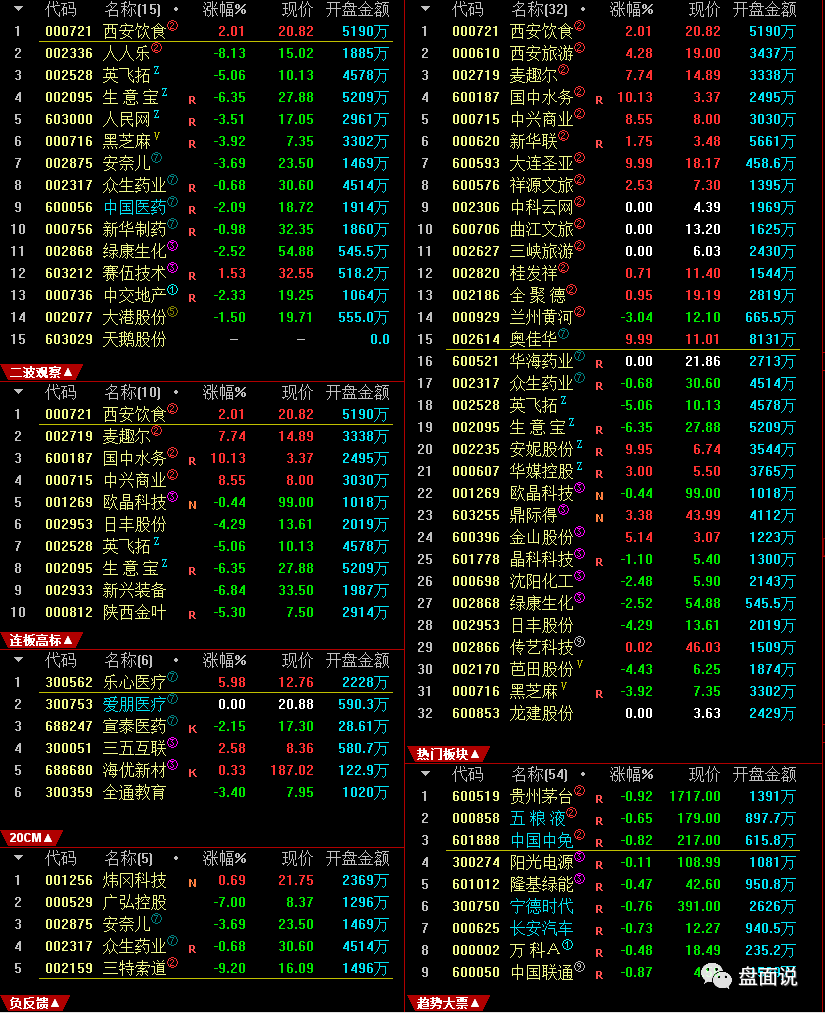Click the V marker beside 芭田股份
This screenshot has width=825, height=1013.
tap(580, 663)
